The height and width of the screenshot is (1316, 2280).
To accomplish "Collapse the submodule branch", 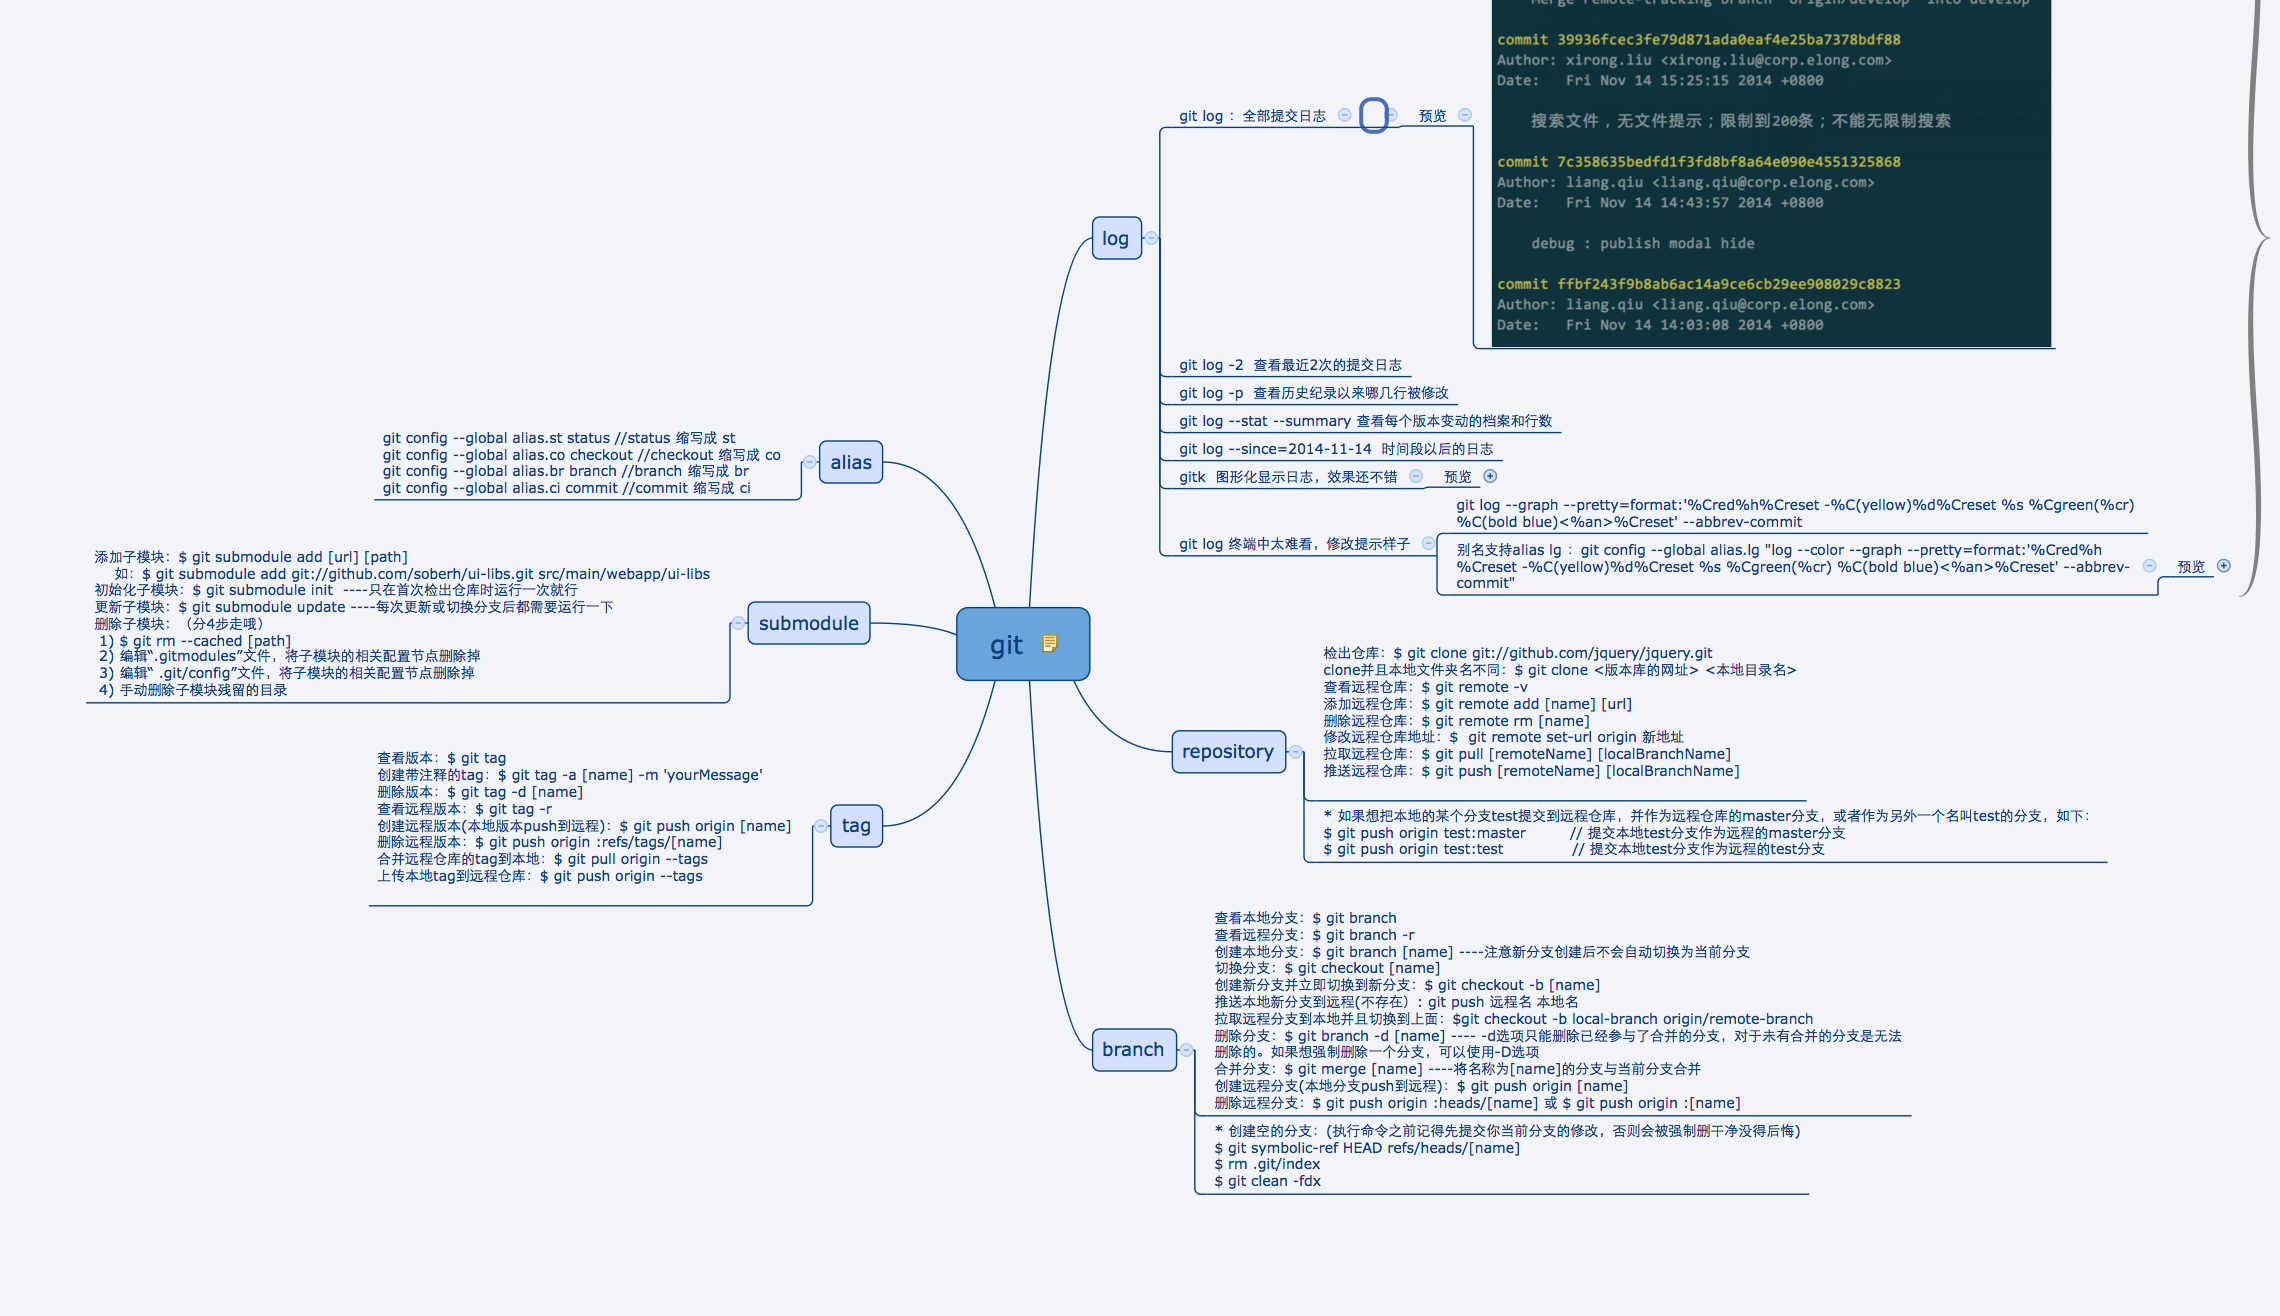I will pyautogui.click(x=738, y=623).
